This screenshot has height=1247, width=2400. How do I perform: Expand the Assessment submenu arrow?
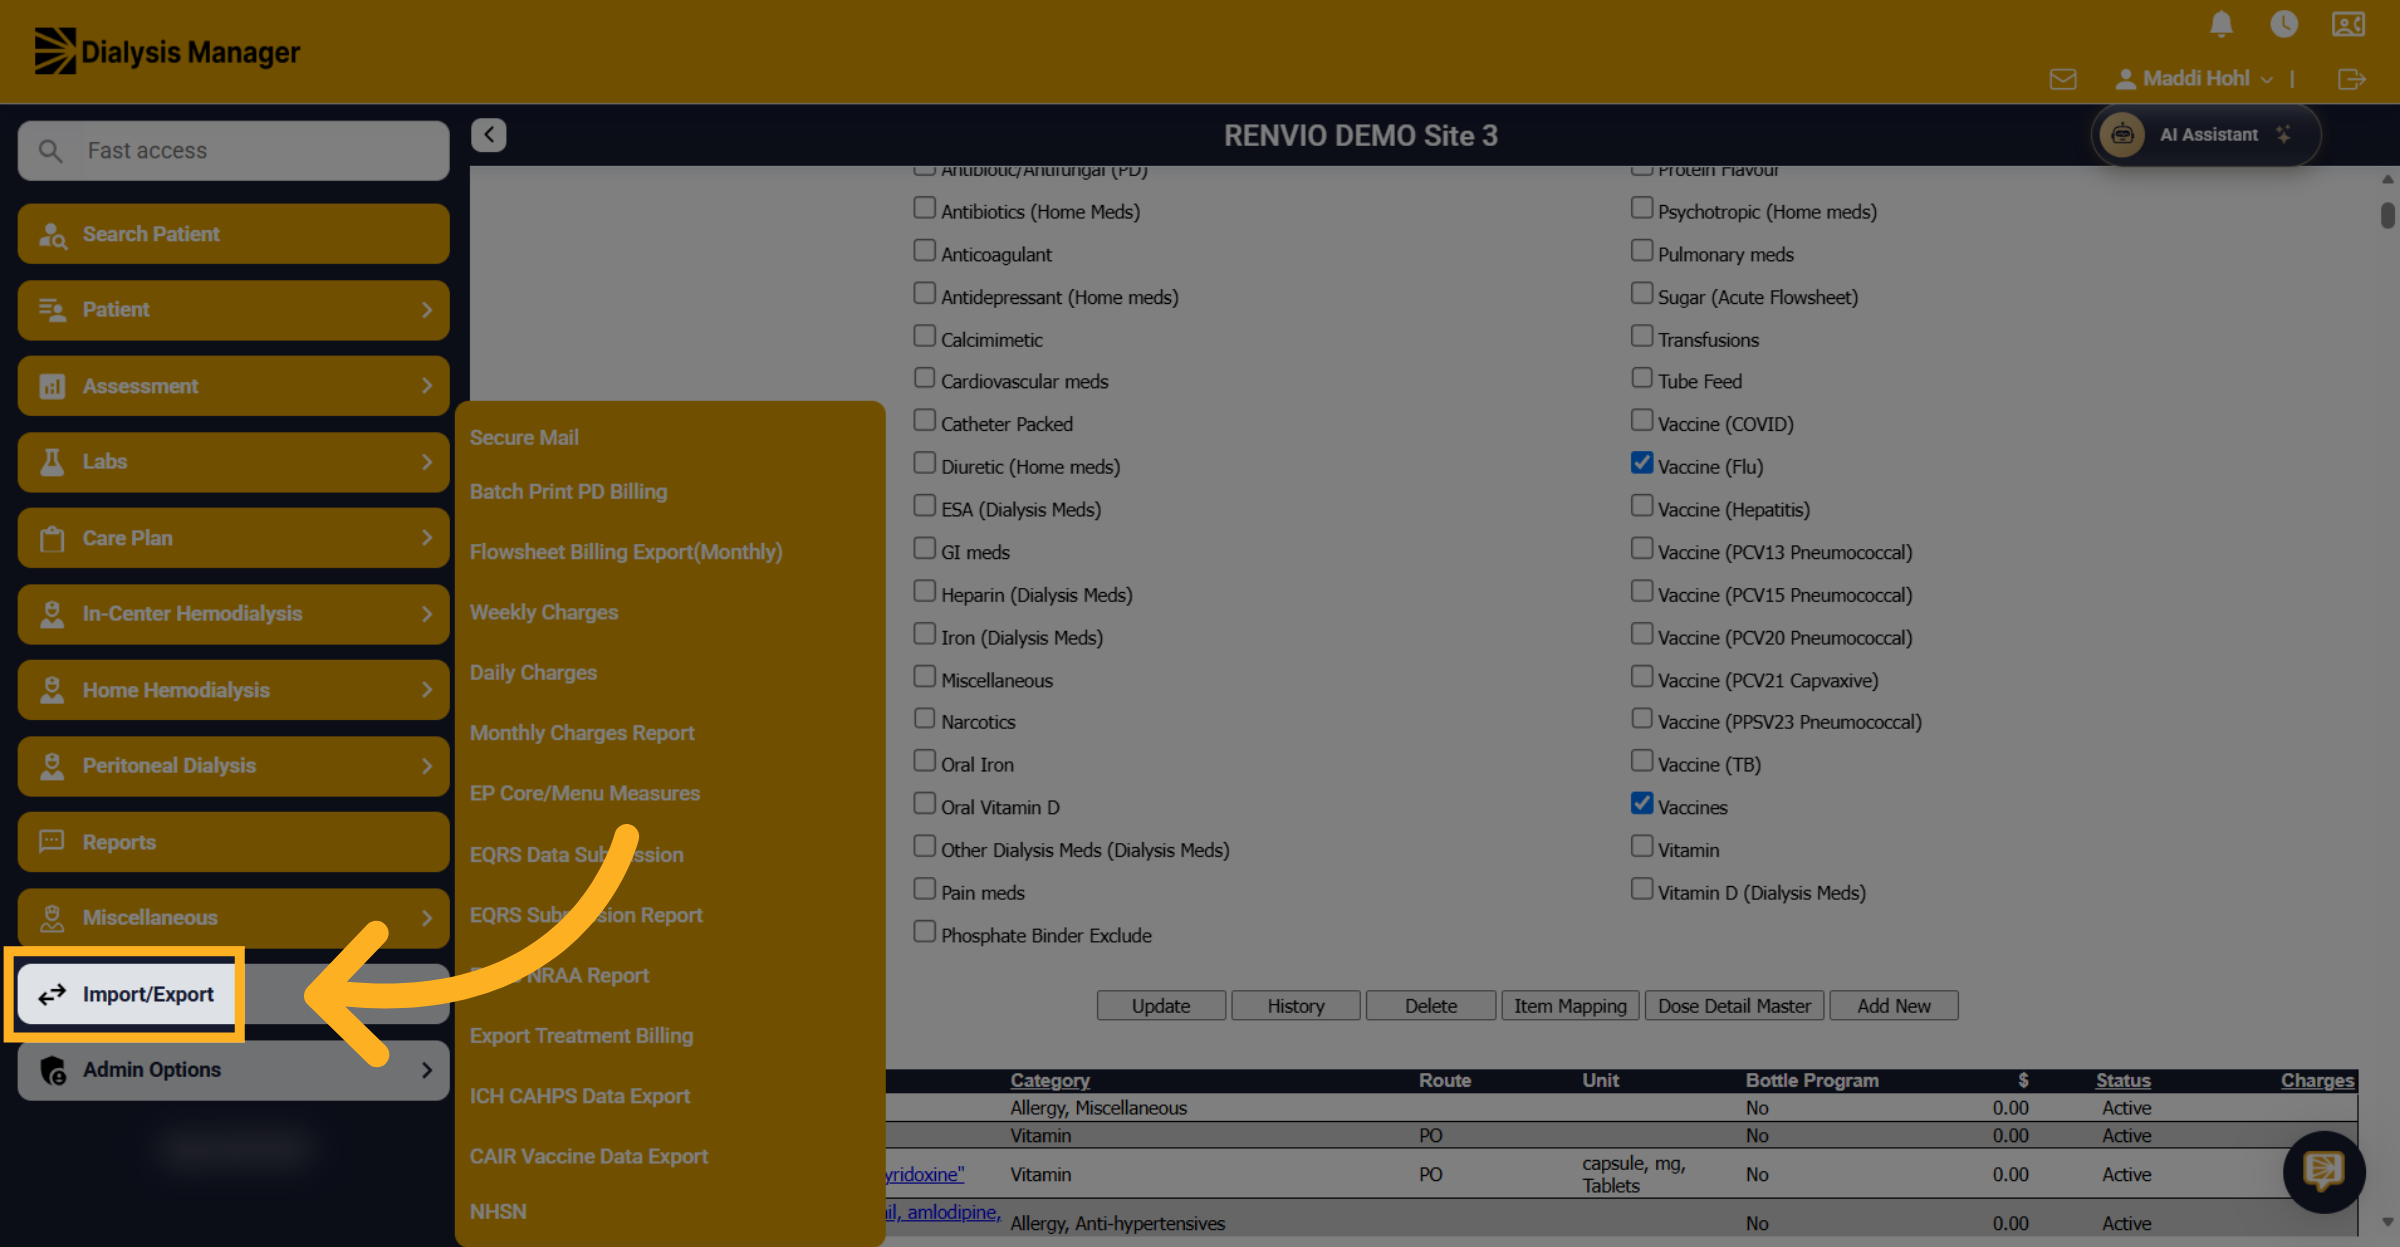[427, 386]
